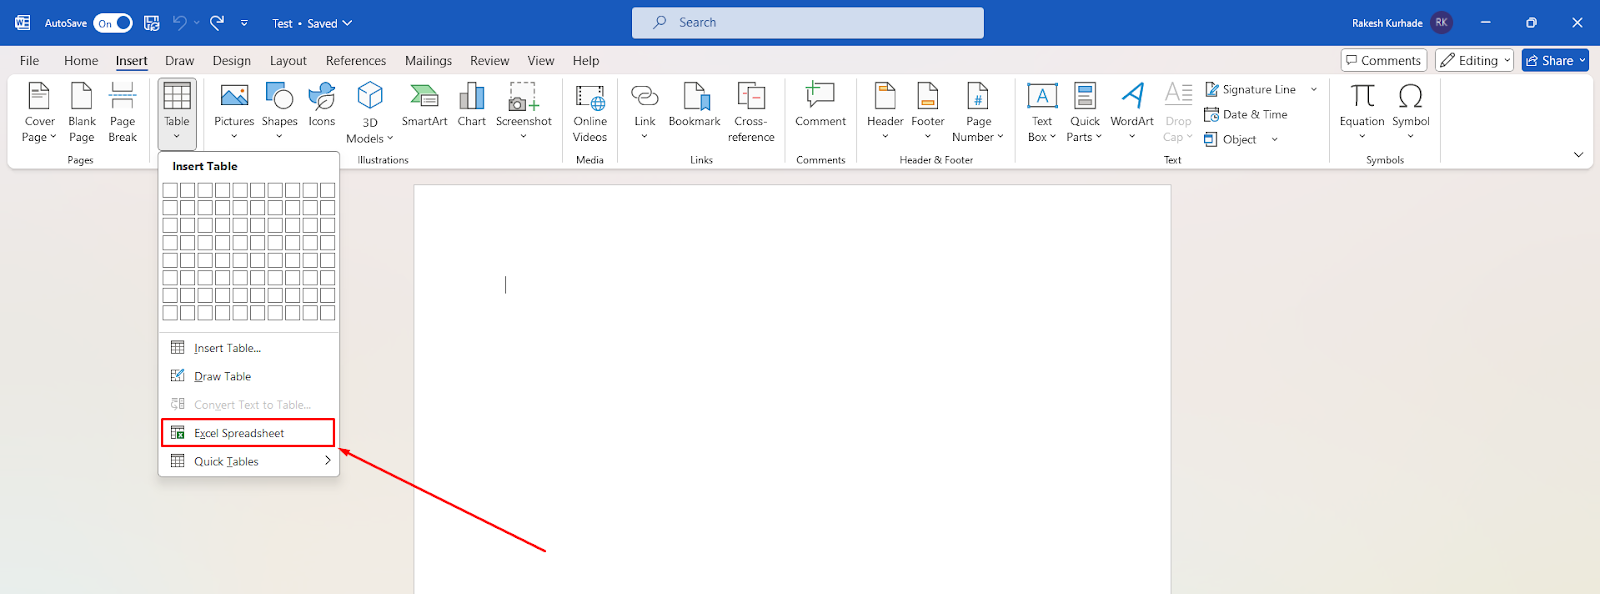
Task: Open the Symbol picker
Action: pyautogui.click(x=1411, y=112)
